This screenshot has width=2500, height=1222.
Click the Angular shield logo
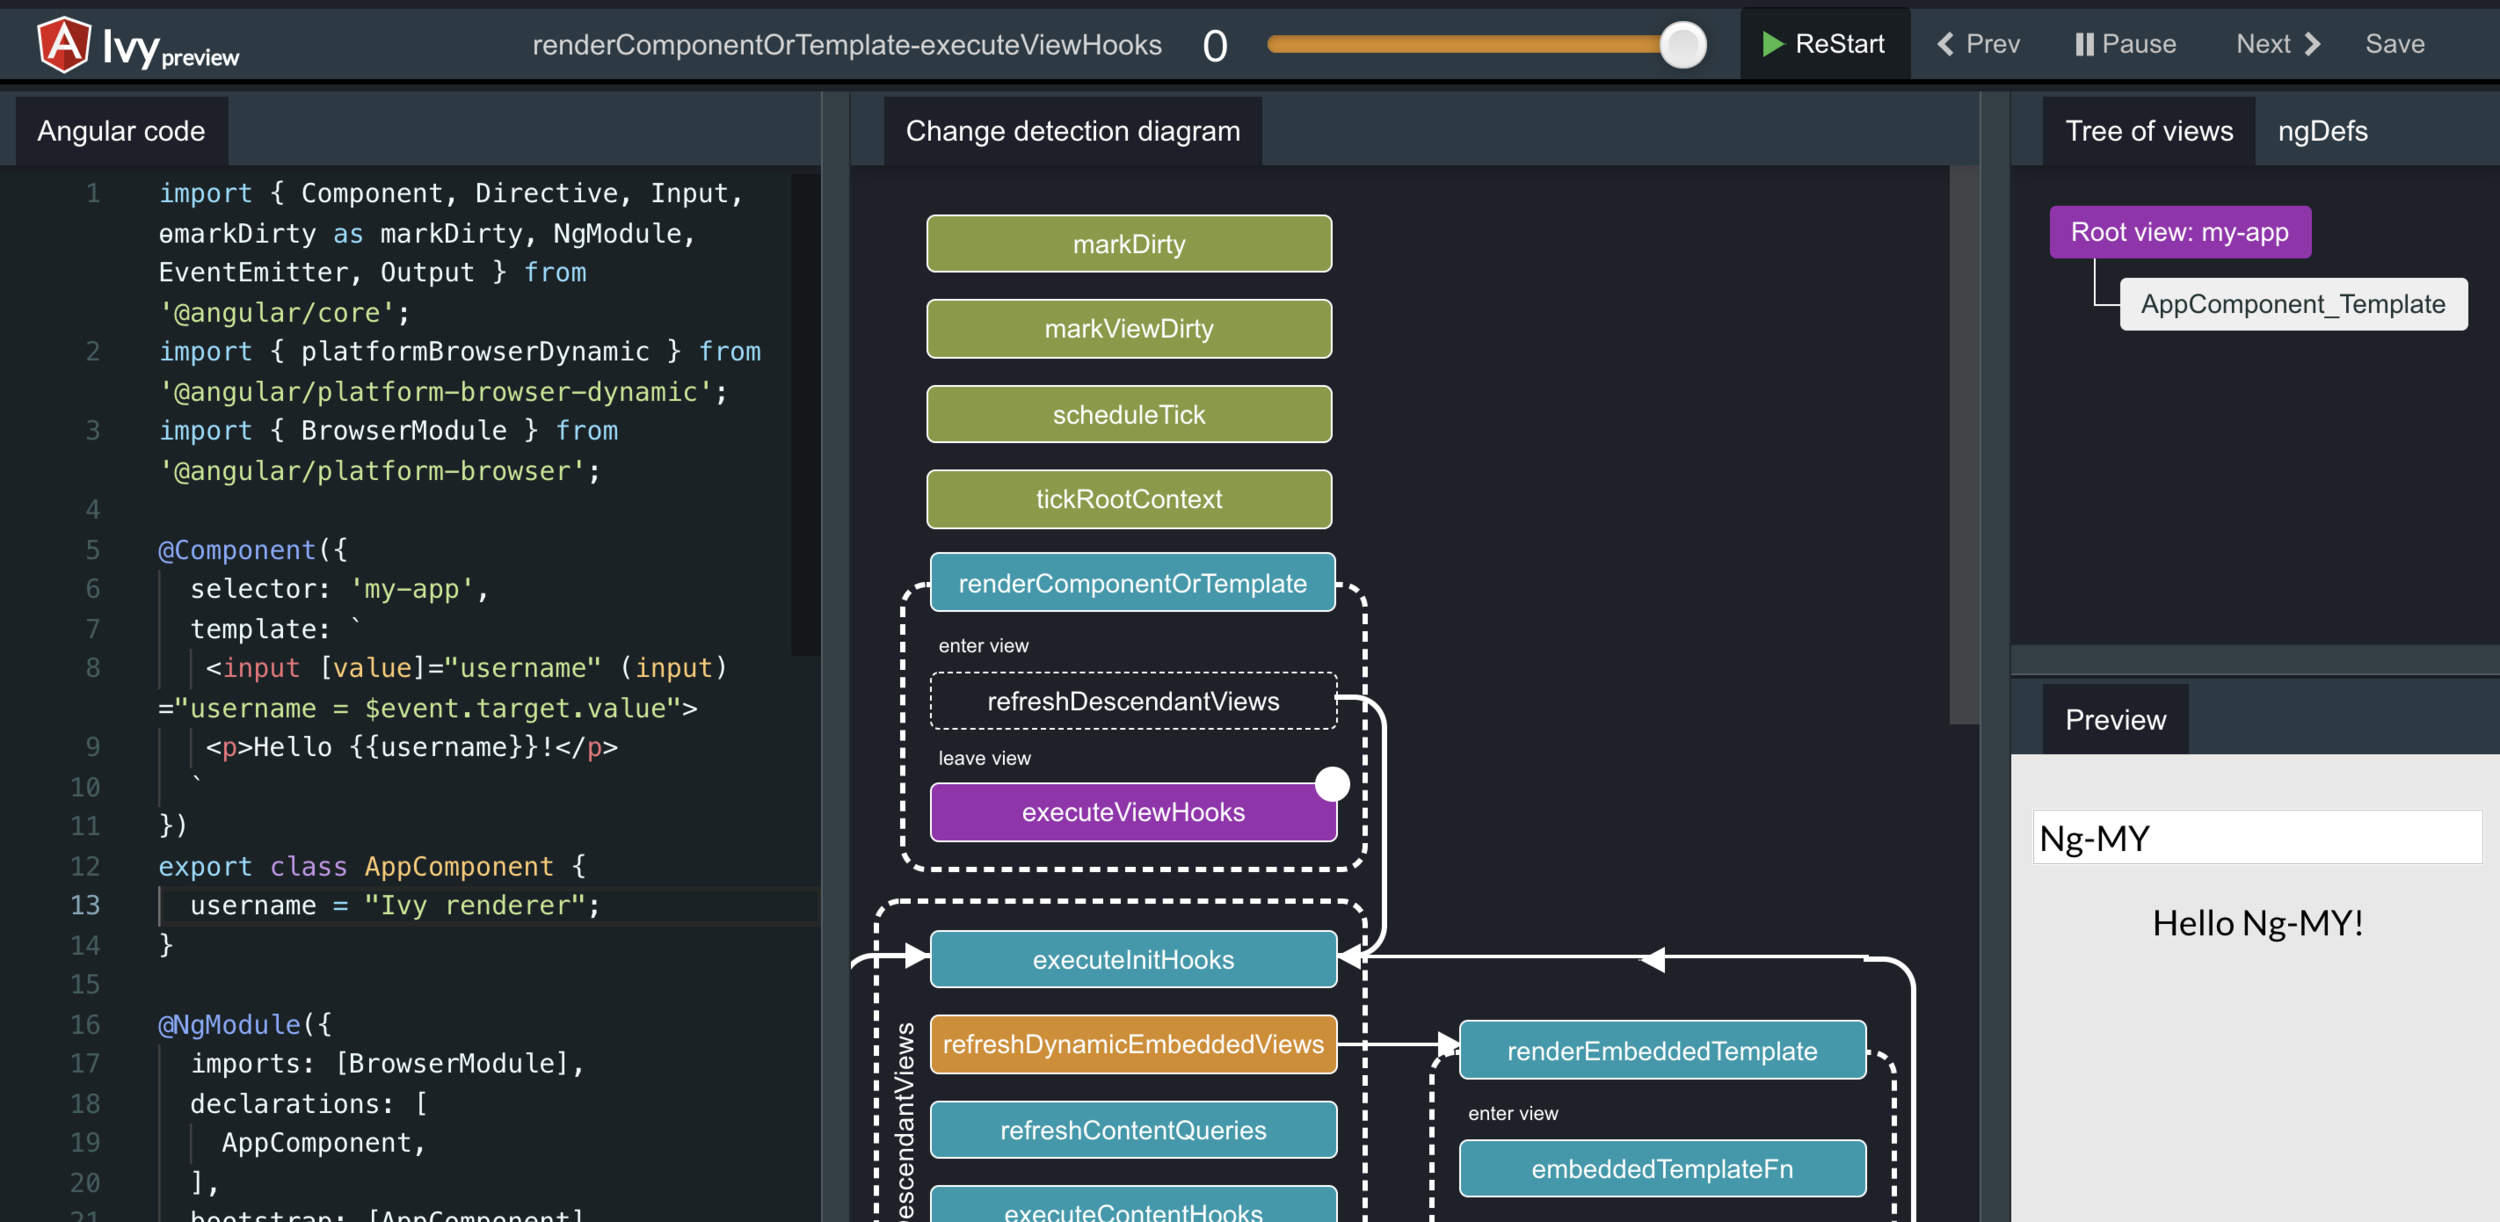pos(64,45)
